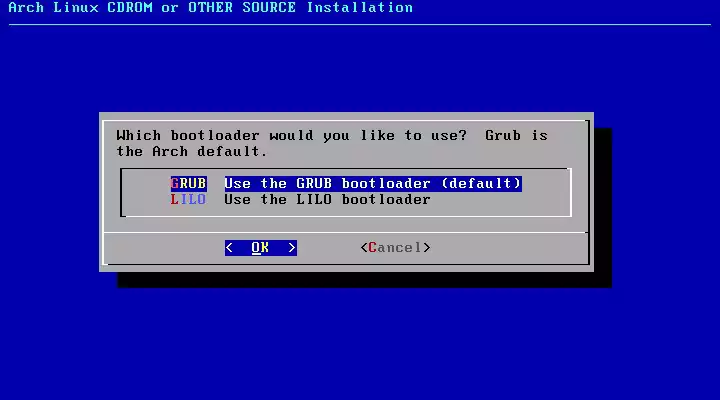Viewport: 720px width, 400px height.
Task: Click the right angle bracket of OK
Action: point(291,248)
